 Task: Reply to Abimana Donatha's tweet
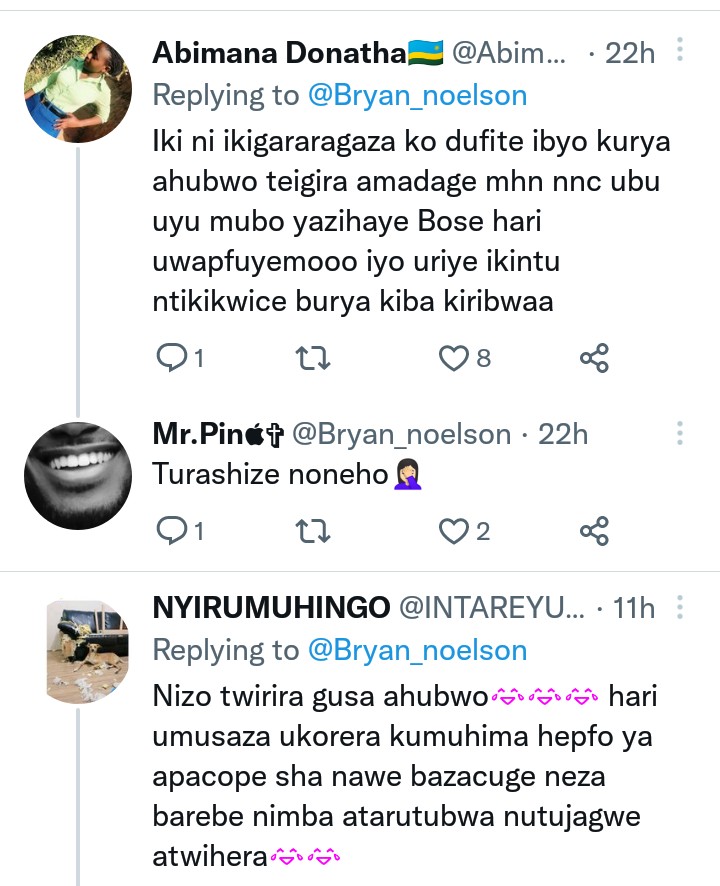[x=173, y=357]
